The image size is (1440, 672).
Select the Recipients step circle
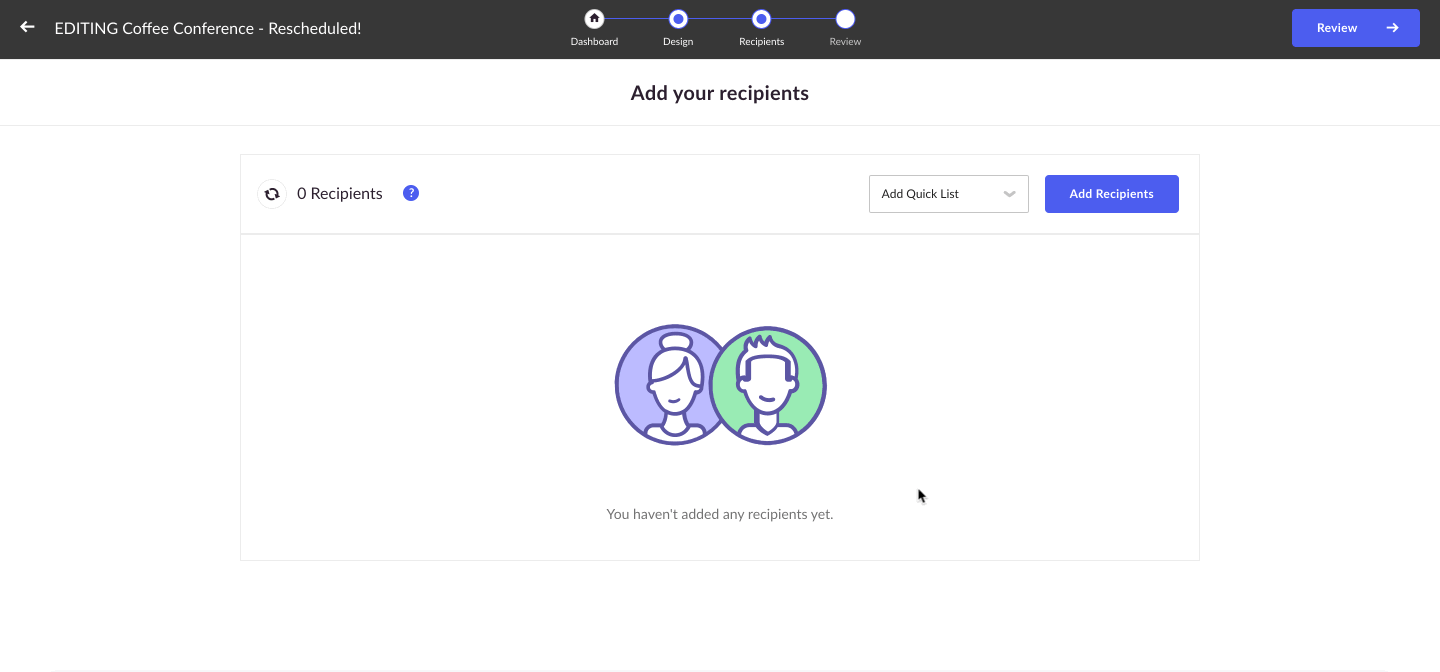click(761, 18)
